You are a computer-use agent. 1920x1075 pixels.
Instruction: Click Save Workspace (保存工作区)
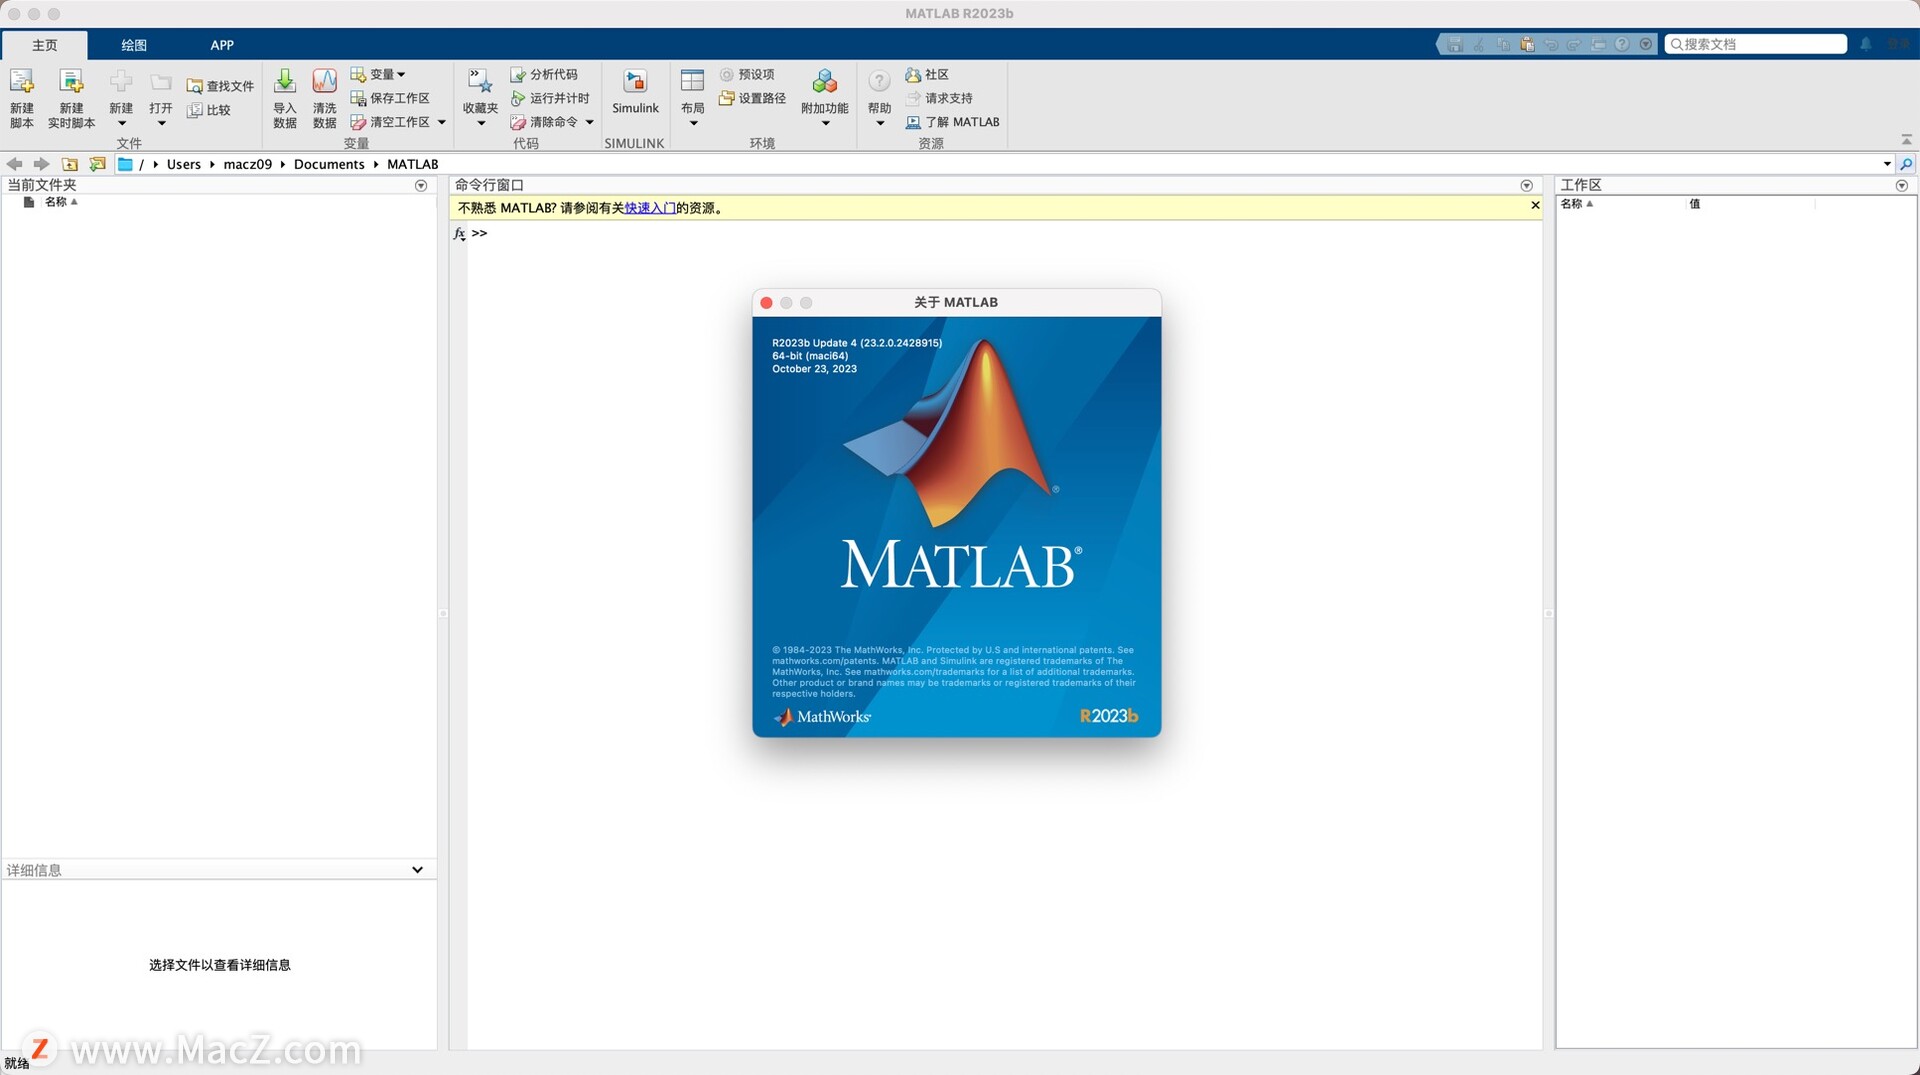(x=390, y=98)
